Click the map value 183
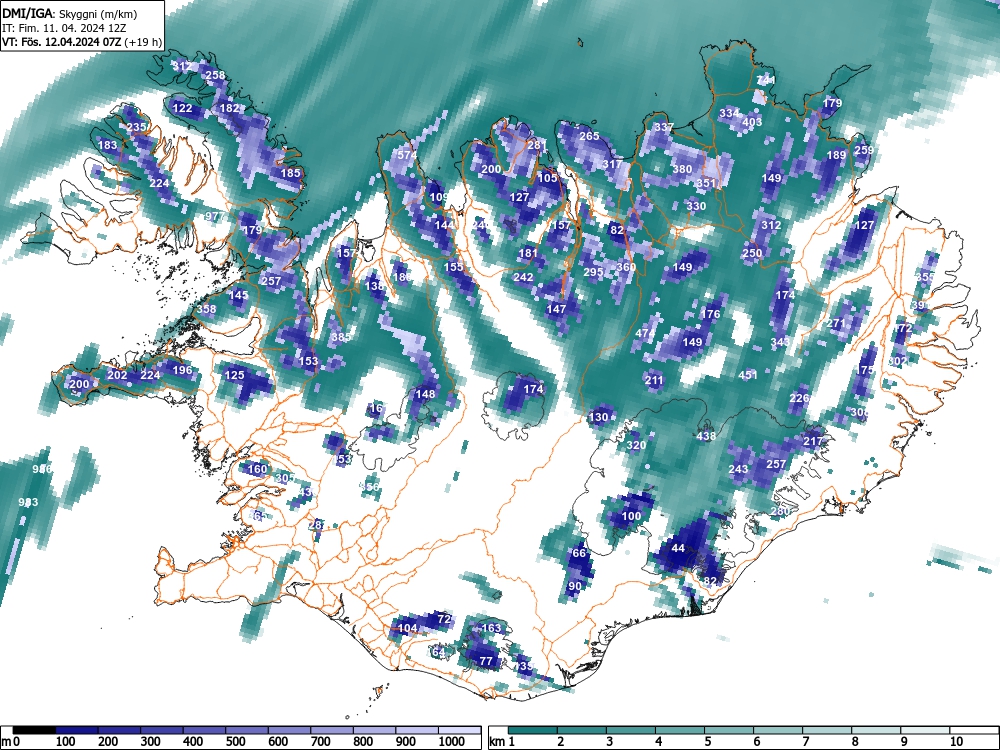This screenshot has width=1000, height=750. pyautogui.click(x=108, y=145)
